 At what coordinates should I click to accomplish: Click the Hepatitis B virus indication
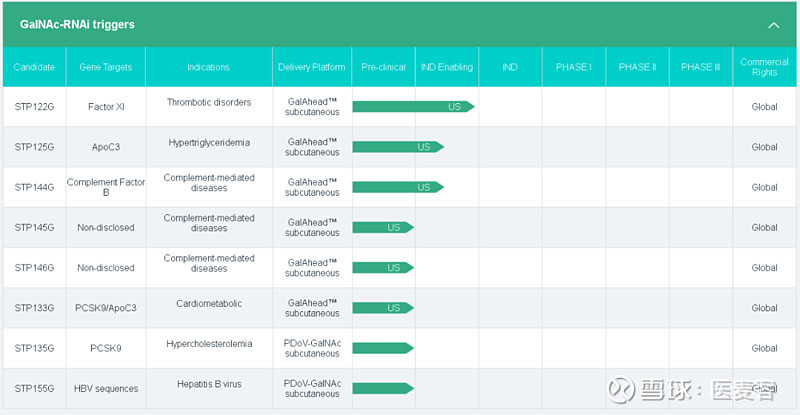point(209,383)
